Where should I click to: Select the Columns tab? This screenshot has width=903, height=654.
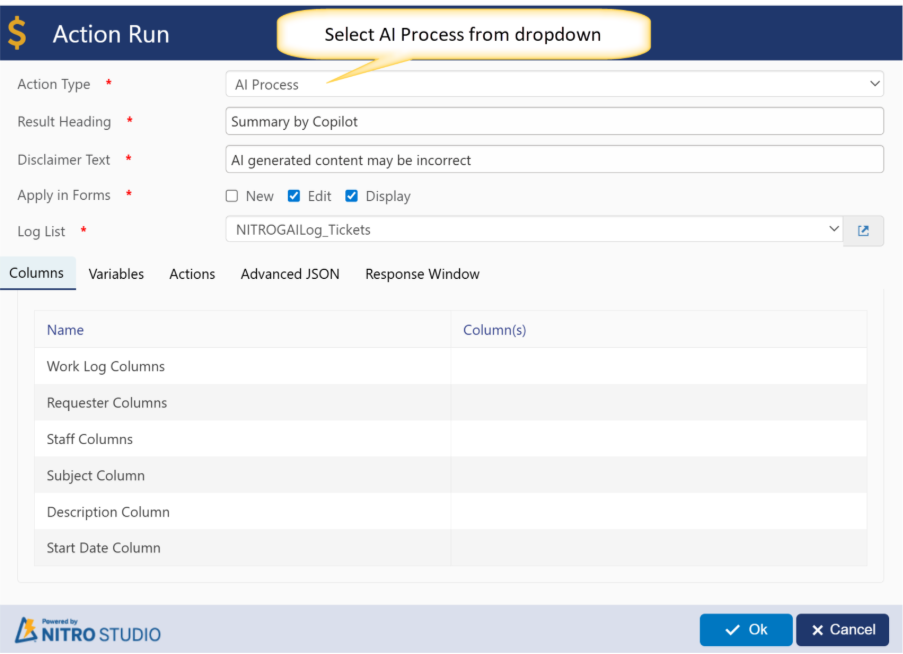[x=37, y=273]
